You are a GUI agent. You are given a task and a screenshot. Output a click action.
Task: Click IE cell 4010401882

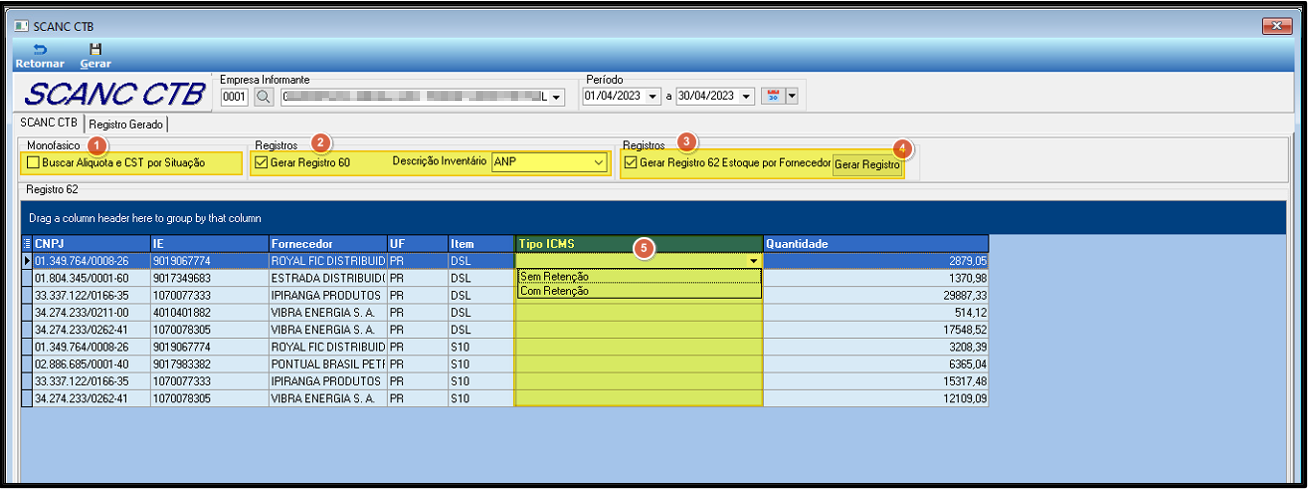[209, 313]
